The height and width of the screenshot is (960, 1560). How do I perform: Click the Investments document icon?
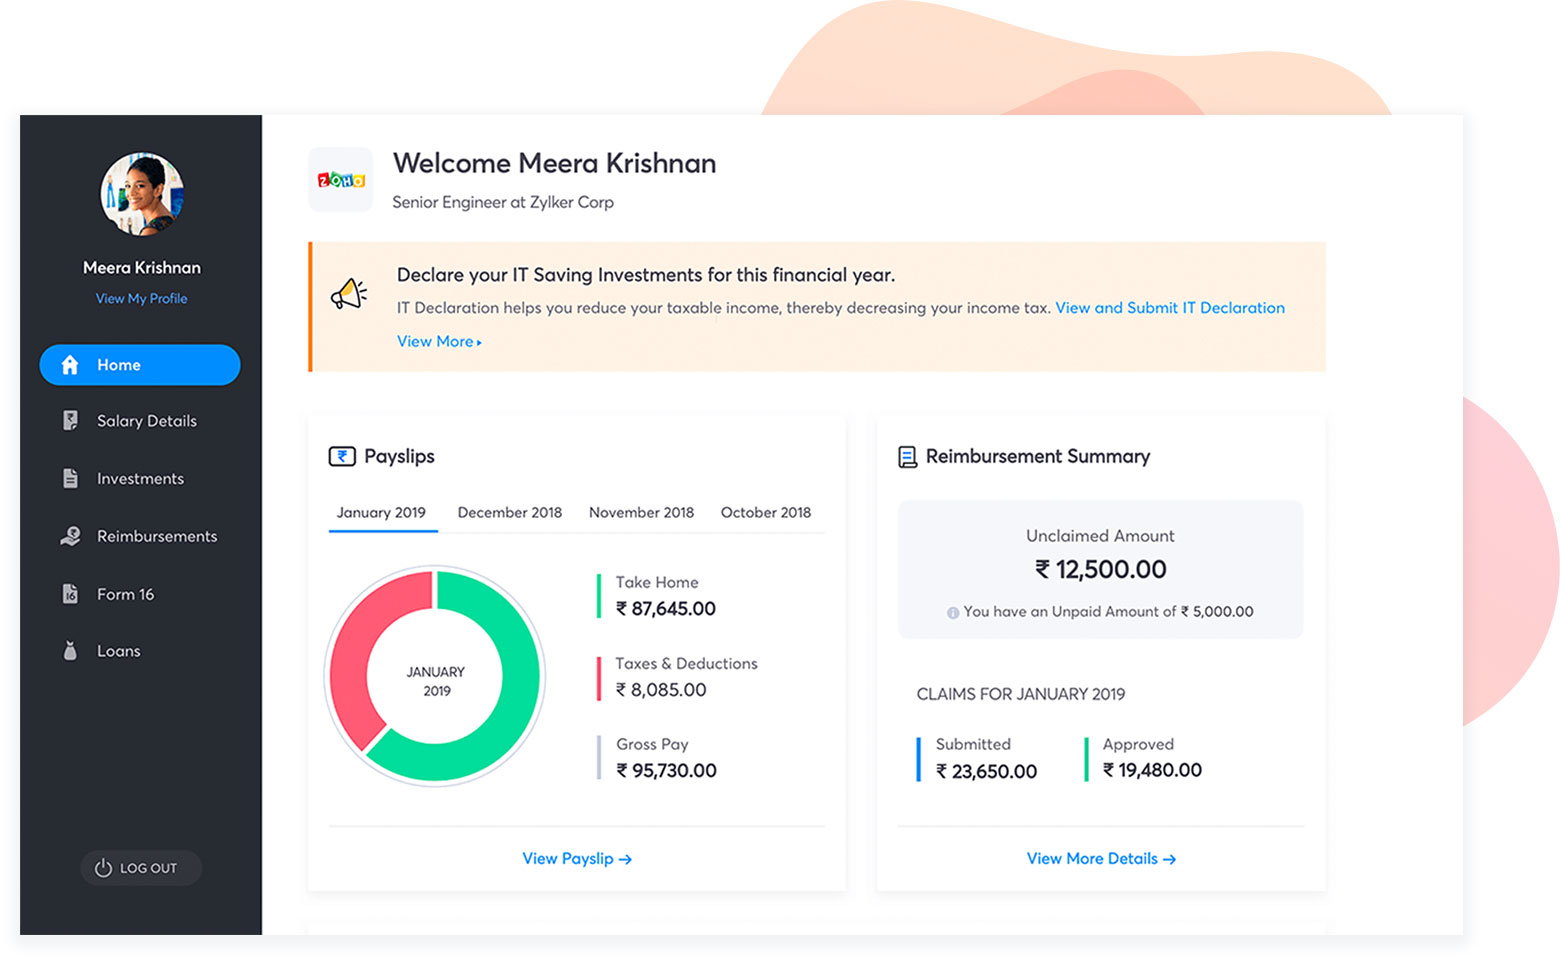click(x=70, y=478)
